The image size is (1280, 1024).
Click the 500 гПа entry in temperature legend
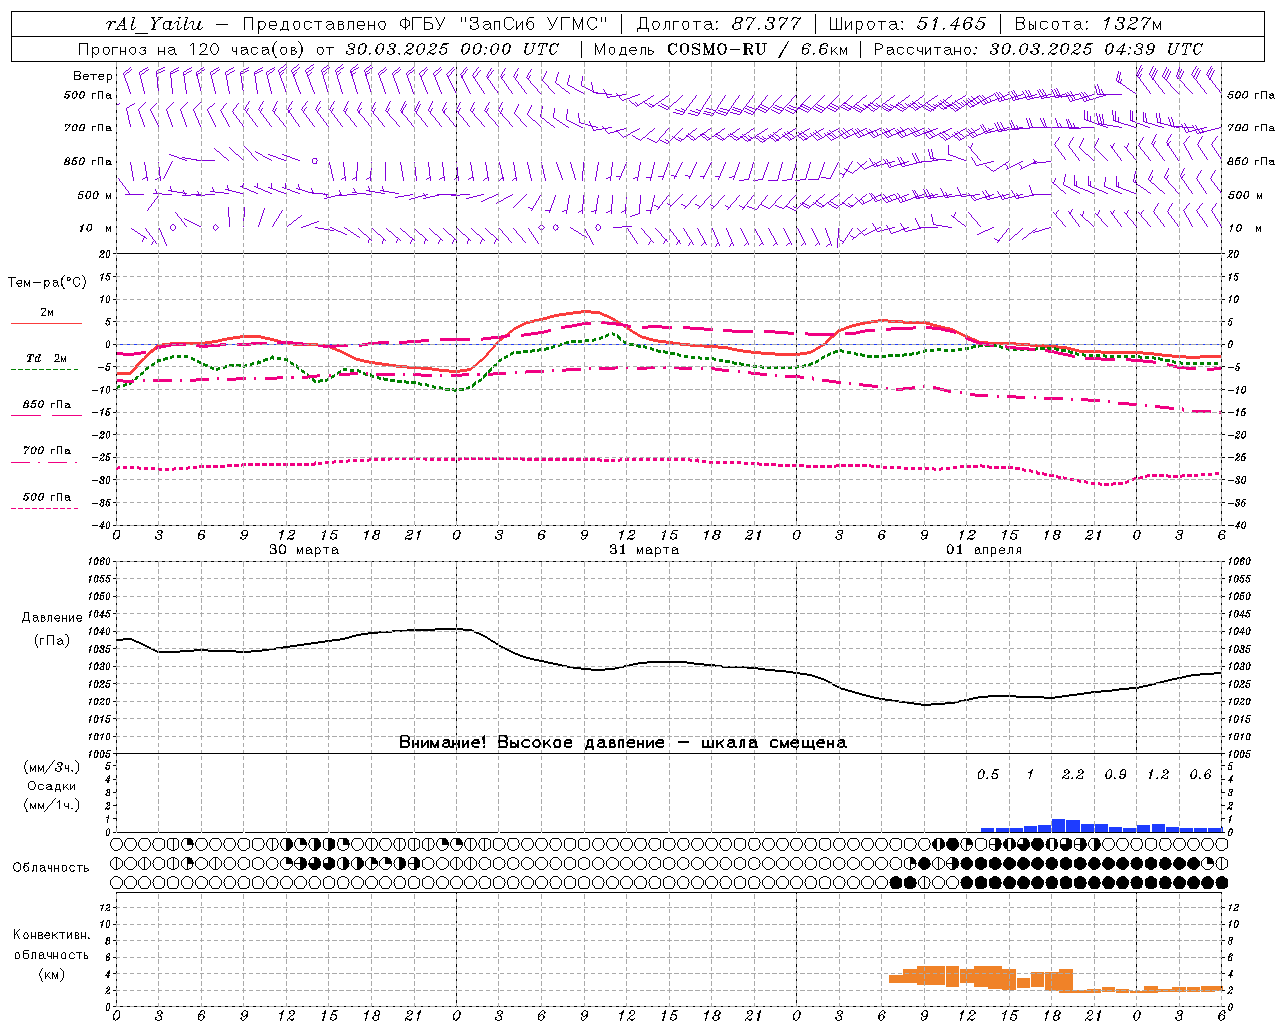point(46,497)
